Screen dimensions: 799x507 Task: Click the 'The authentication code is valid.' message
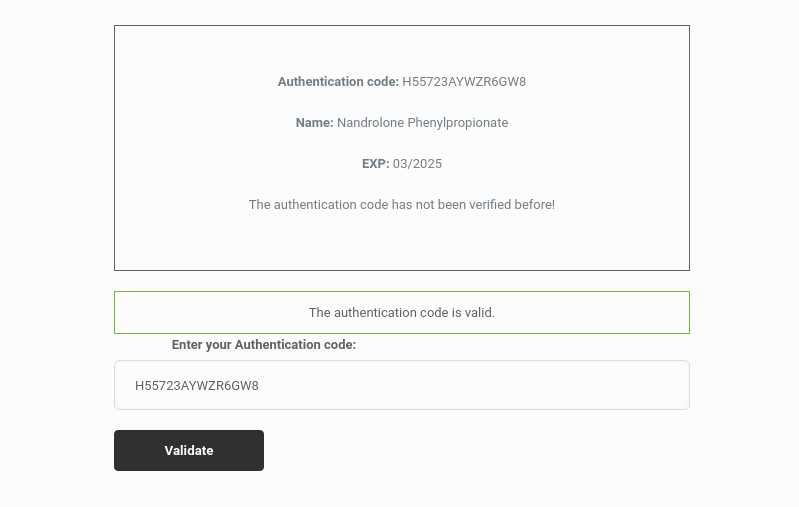tap(402, 312)
